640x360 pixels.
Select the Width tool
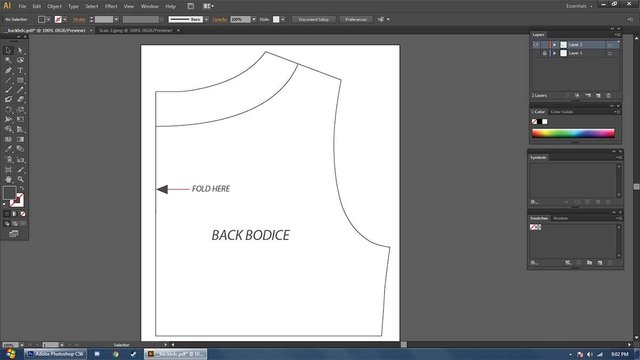8,119
